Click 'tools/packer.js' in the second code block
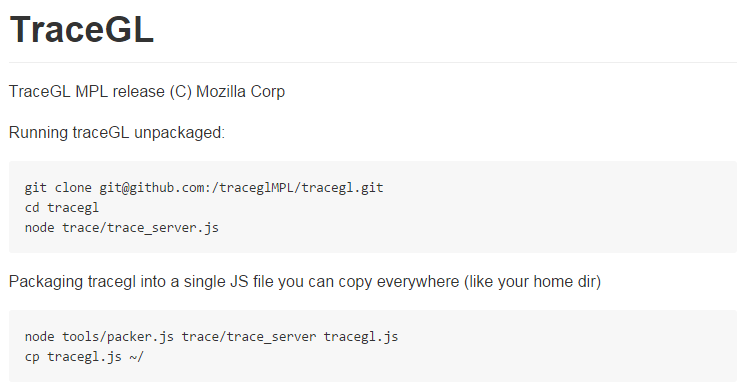This screenshot has height=389, width=747. click(x=118, y=337)
